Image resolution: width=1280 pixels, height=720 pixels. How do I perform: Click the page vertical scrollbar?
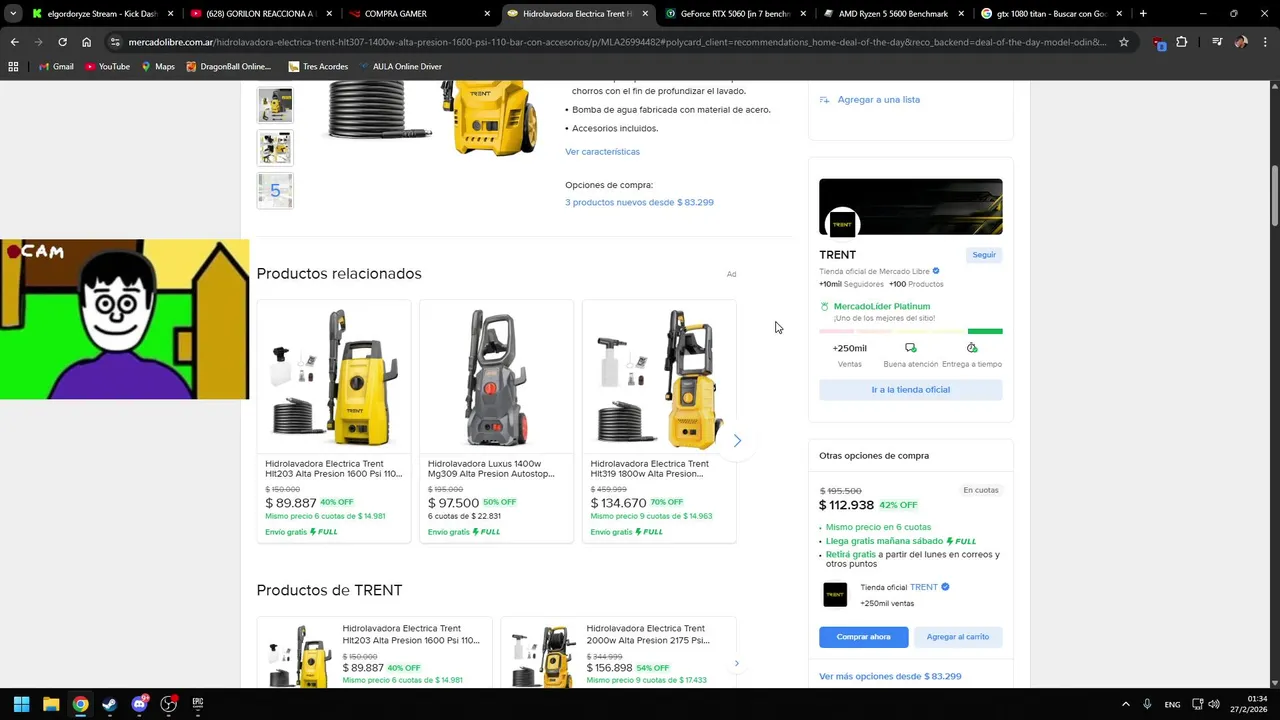click(1274, 195)
